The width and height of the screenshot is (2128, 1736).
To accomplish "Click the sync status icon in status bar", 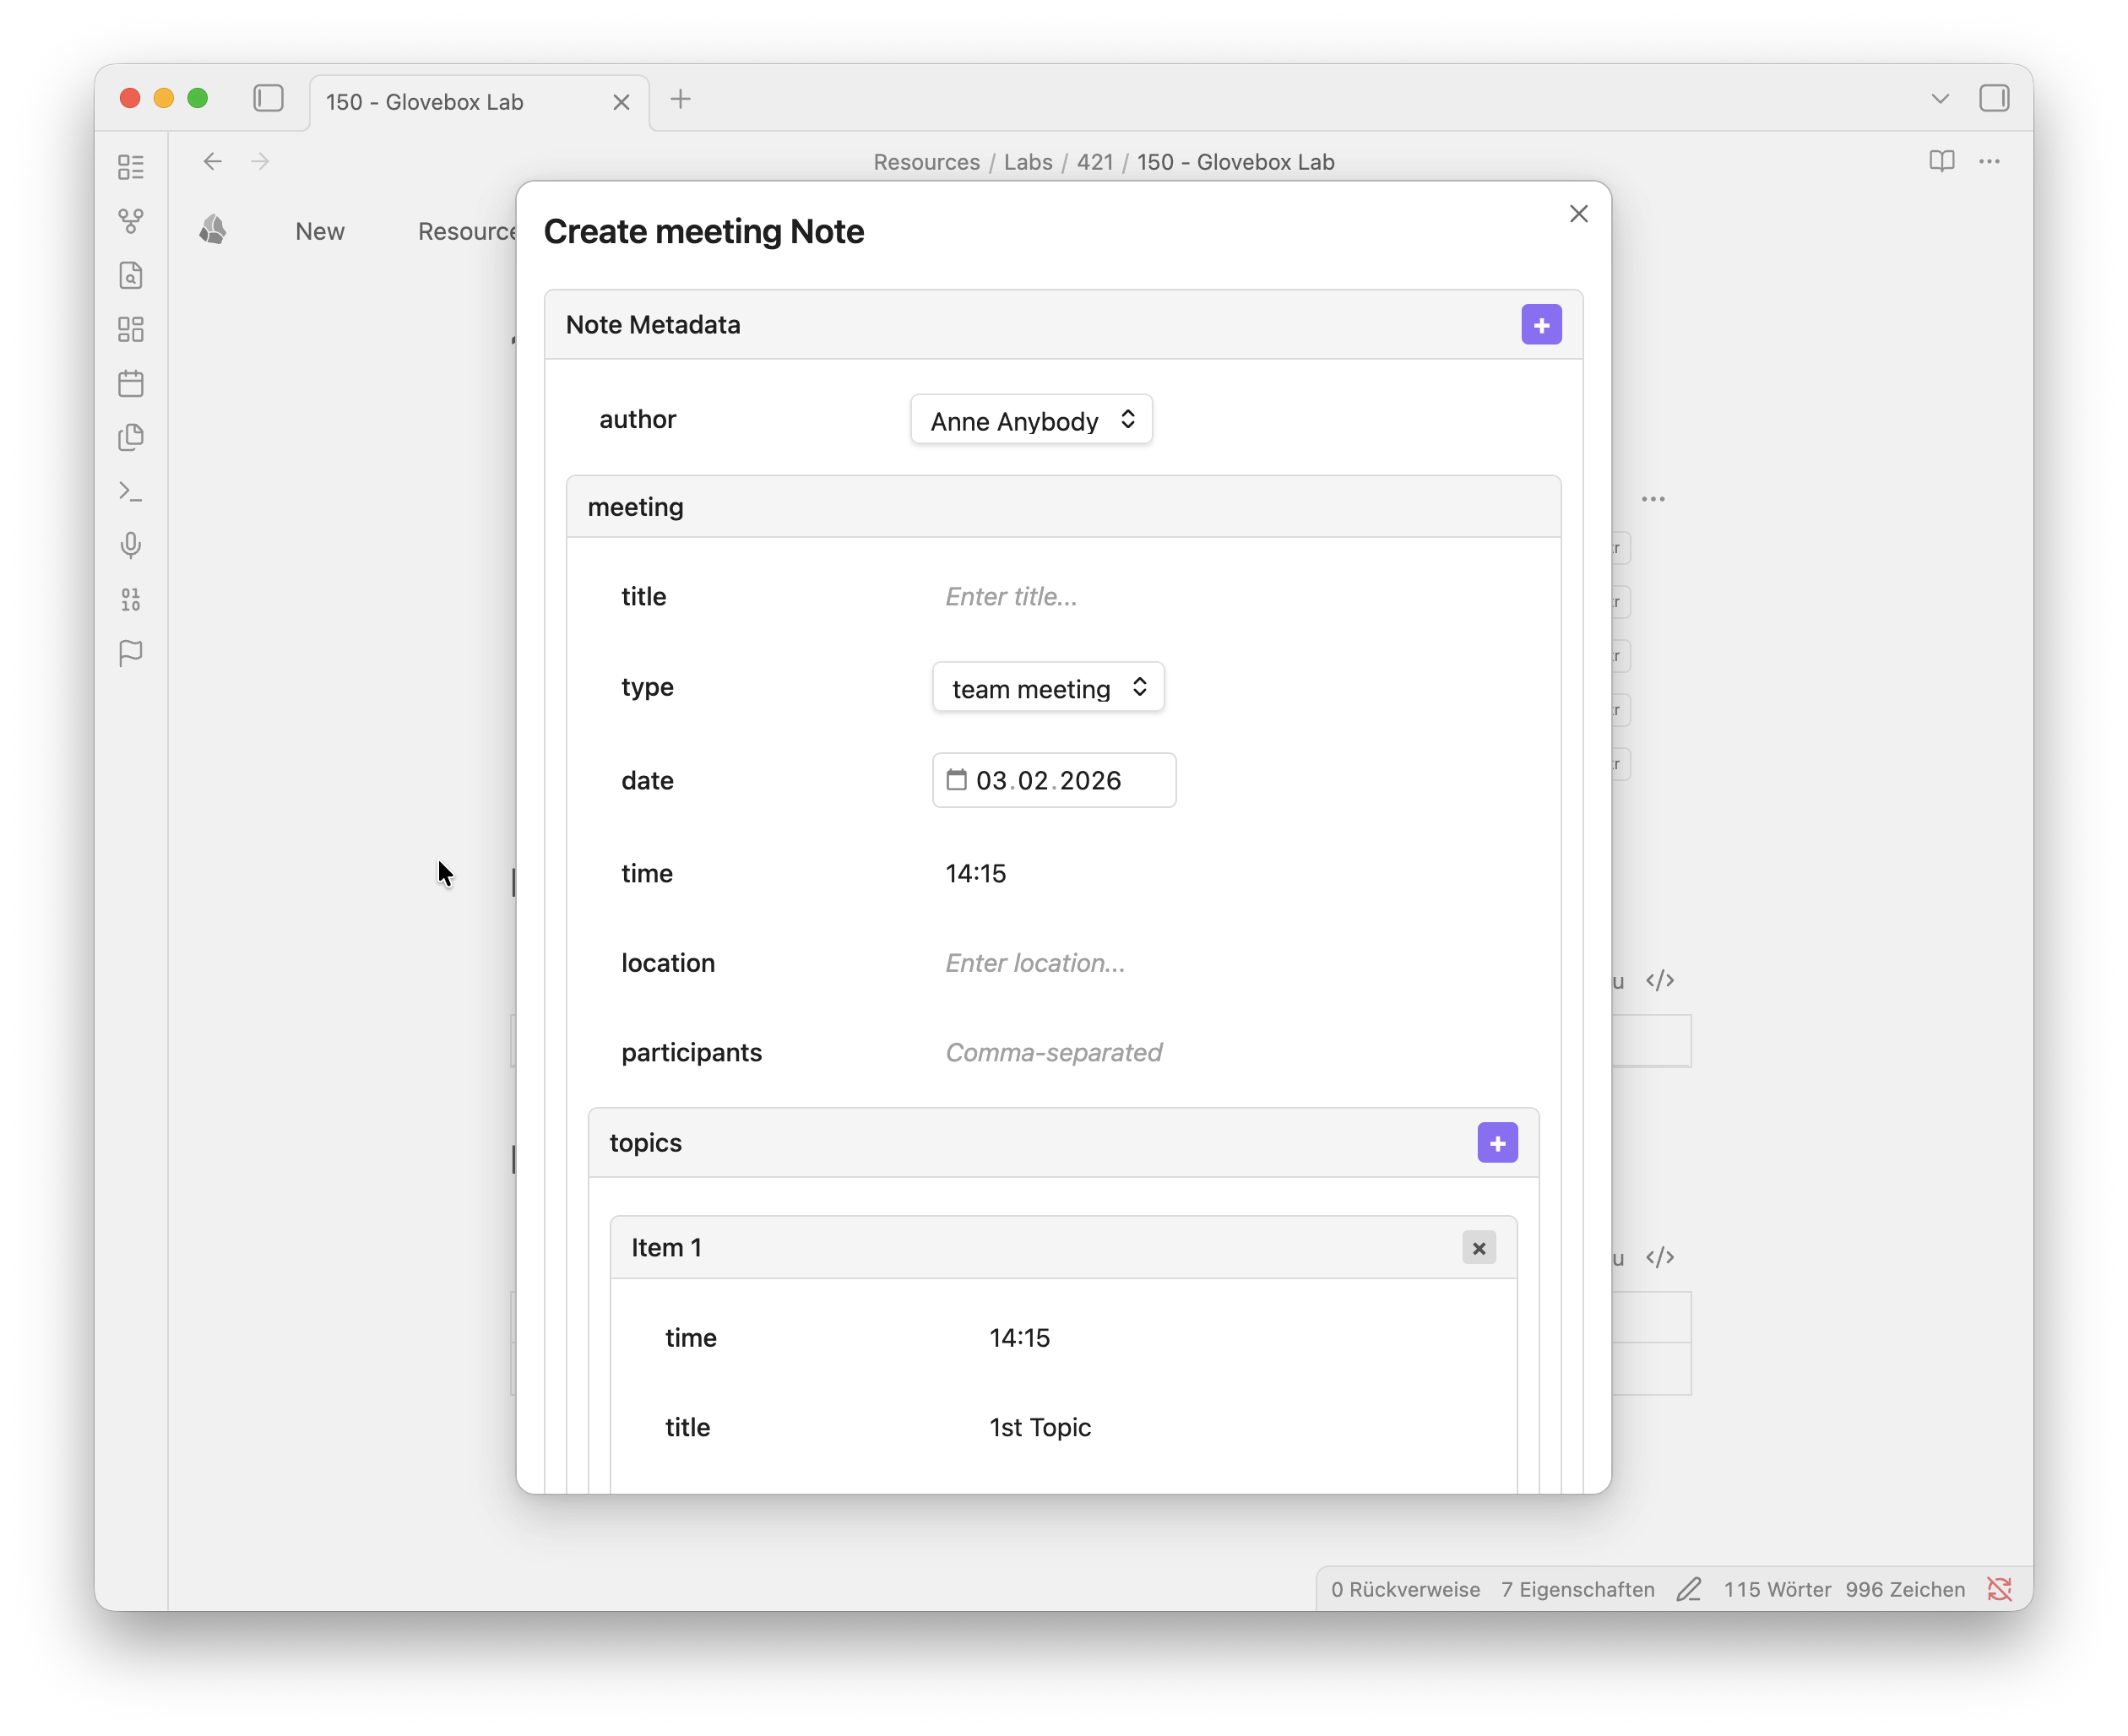I will (1999, 1589).
